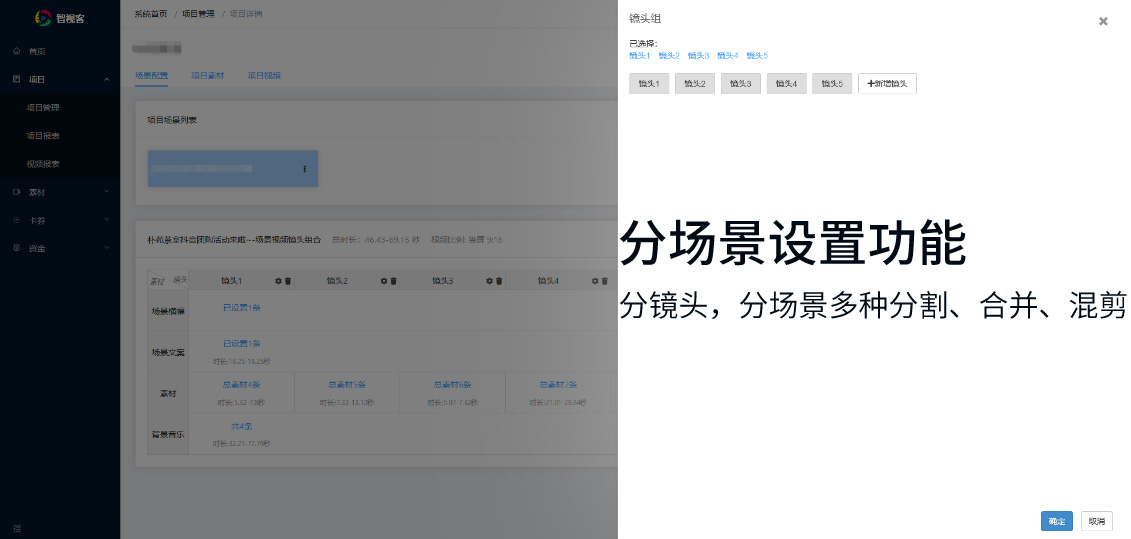Click the trash icon for 镜头4 column
This screenshot has height=539, width=1131.
(x=605, y=281)
